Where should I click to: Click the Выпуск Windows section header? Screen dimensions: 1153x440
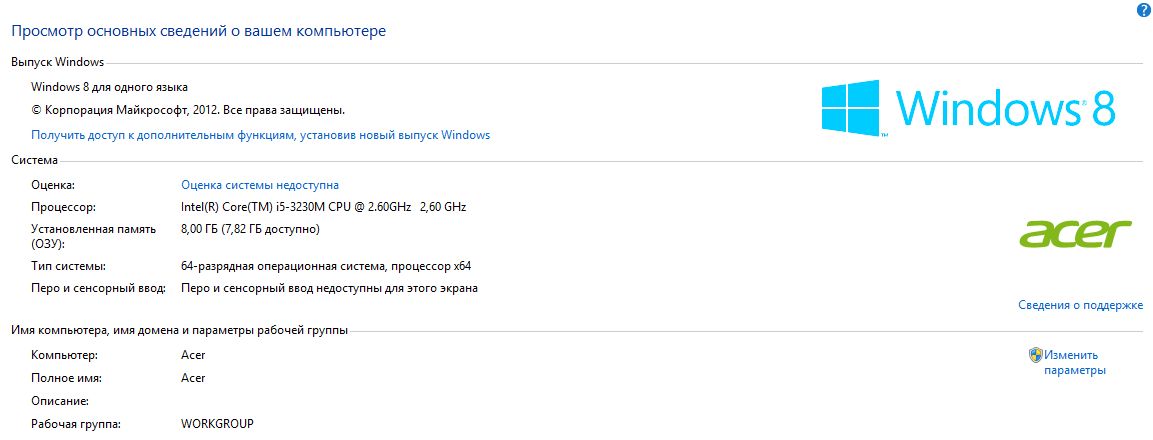57,63
